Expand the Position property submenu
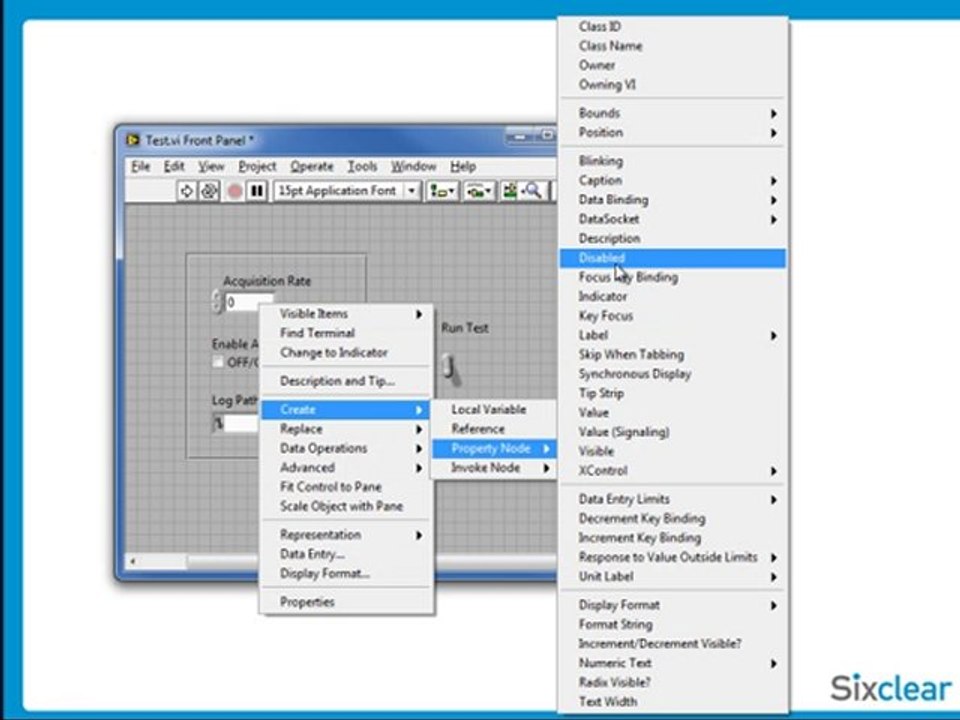The width and height of the screenshot is (960, 720). [673, 132]
